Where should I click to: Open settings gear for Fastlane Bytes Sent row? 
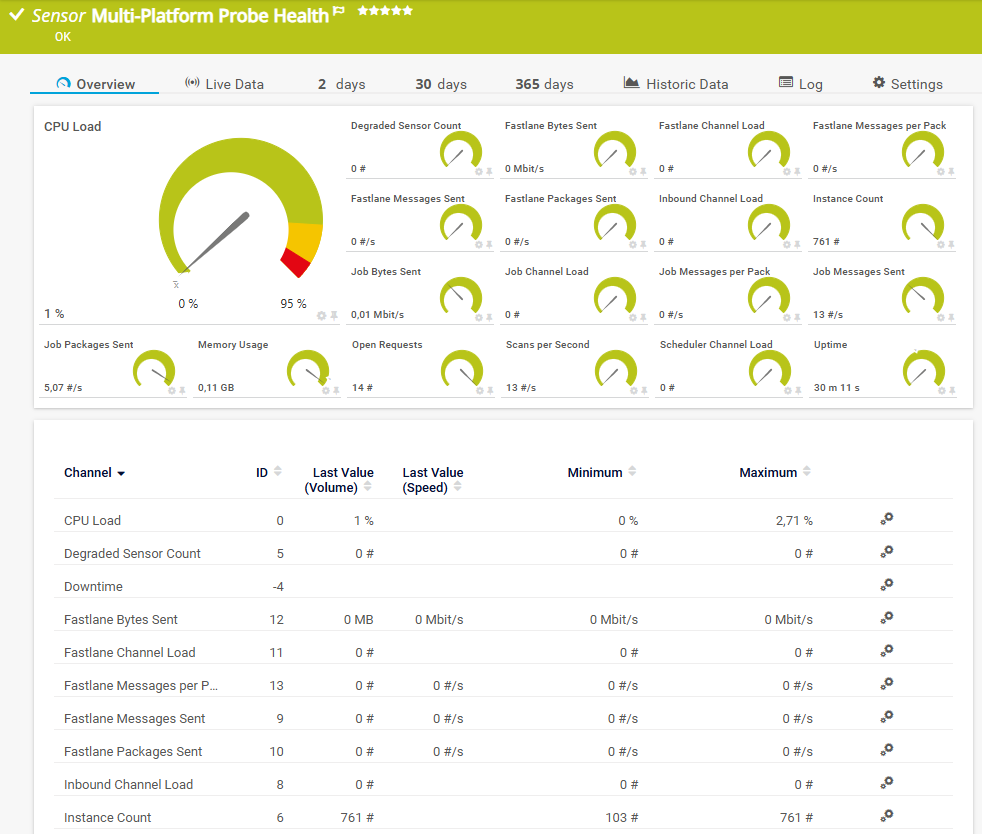tap(886, 618)
